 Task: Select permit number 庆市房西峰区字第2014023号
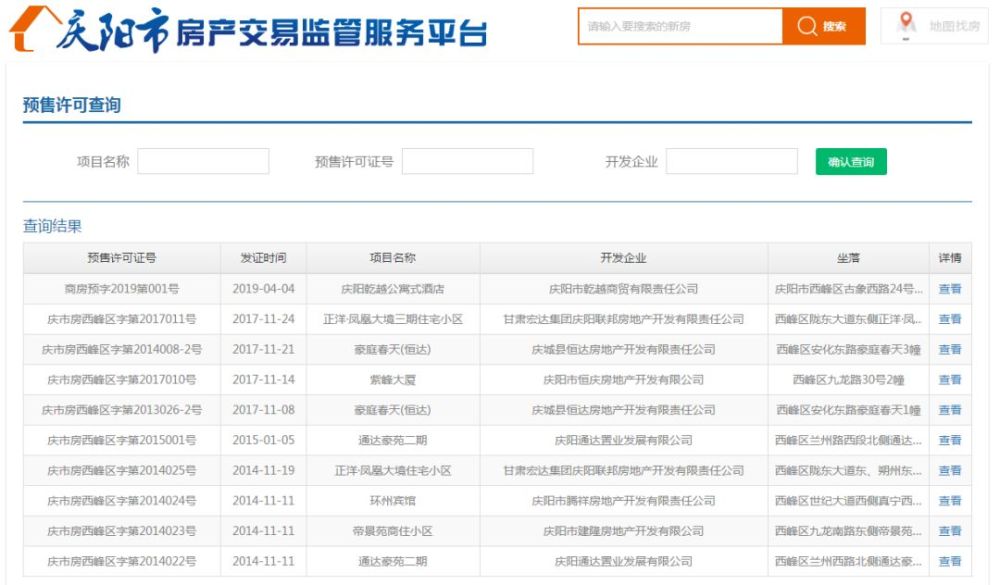tap(122, 531)
